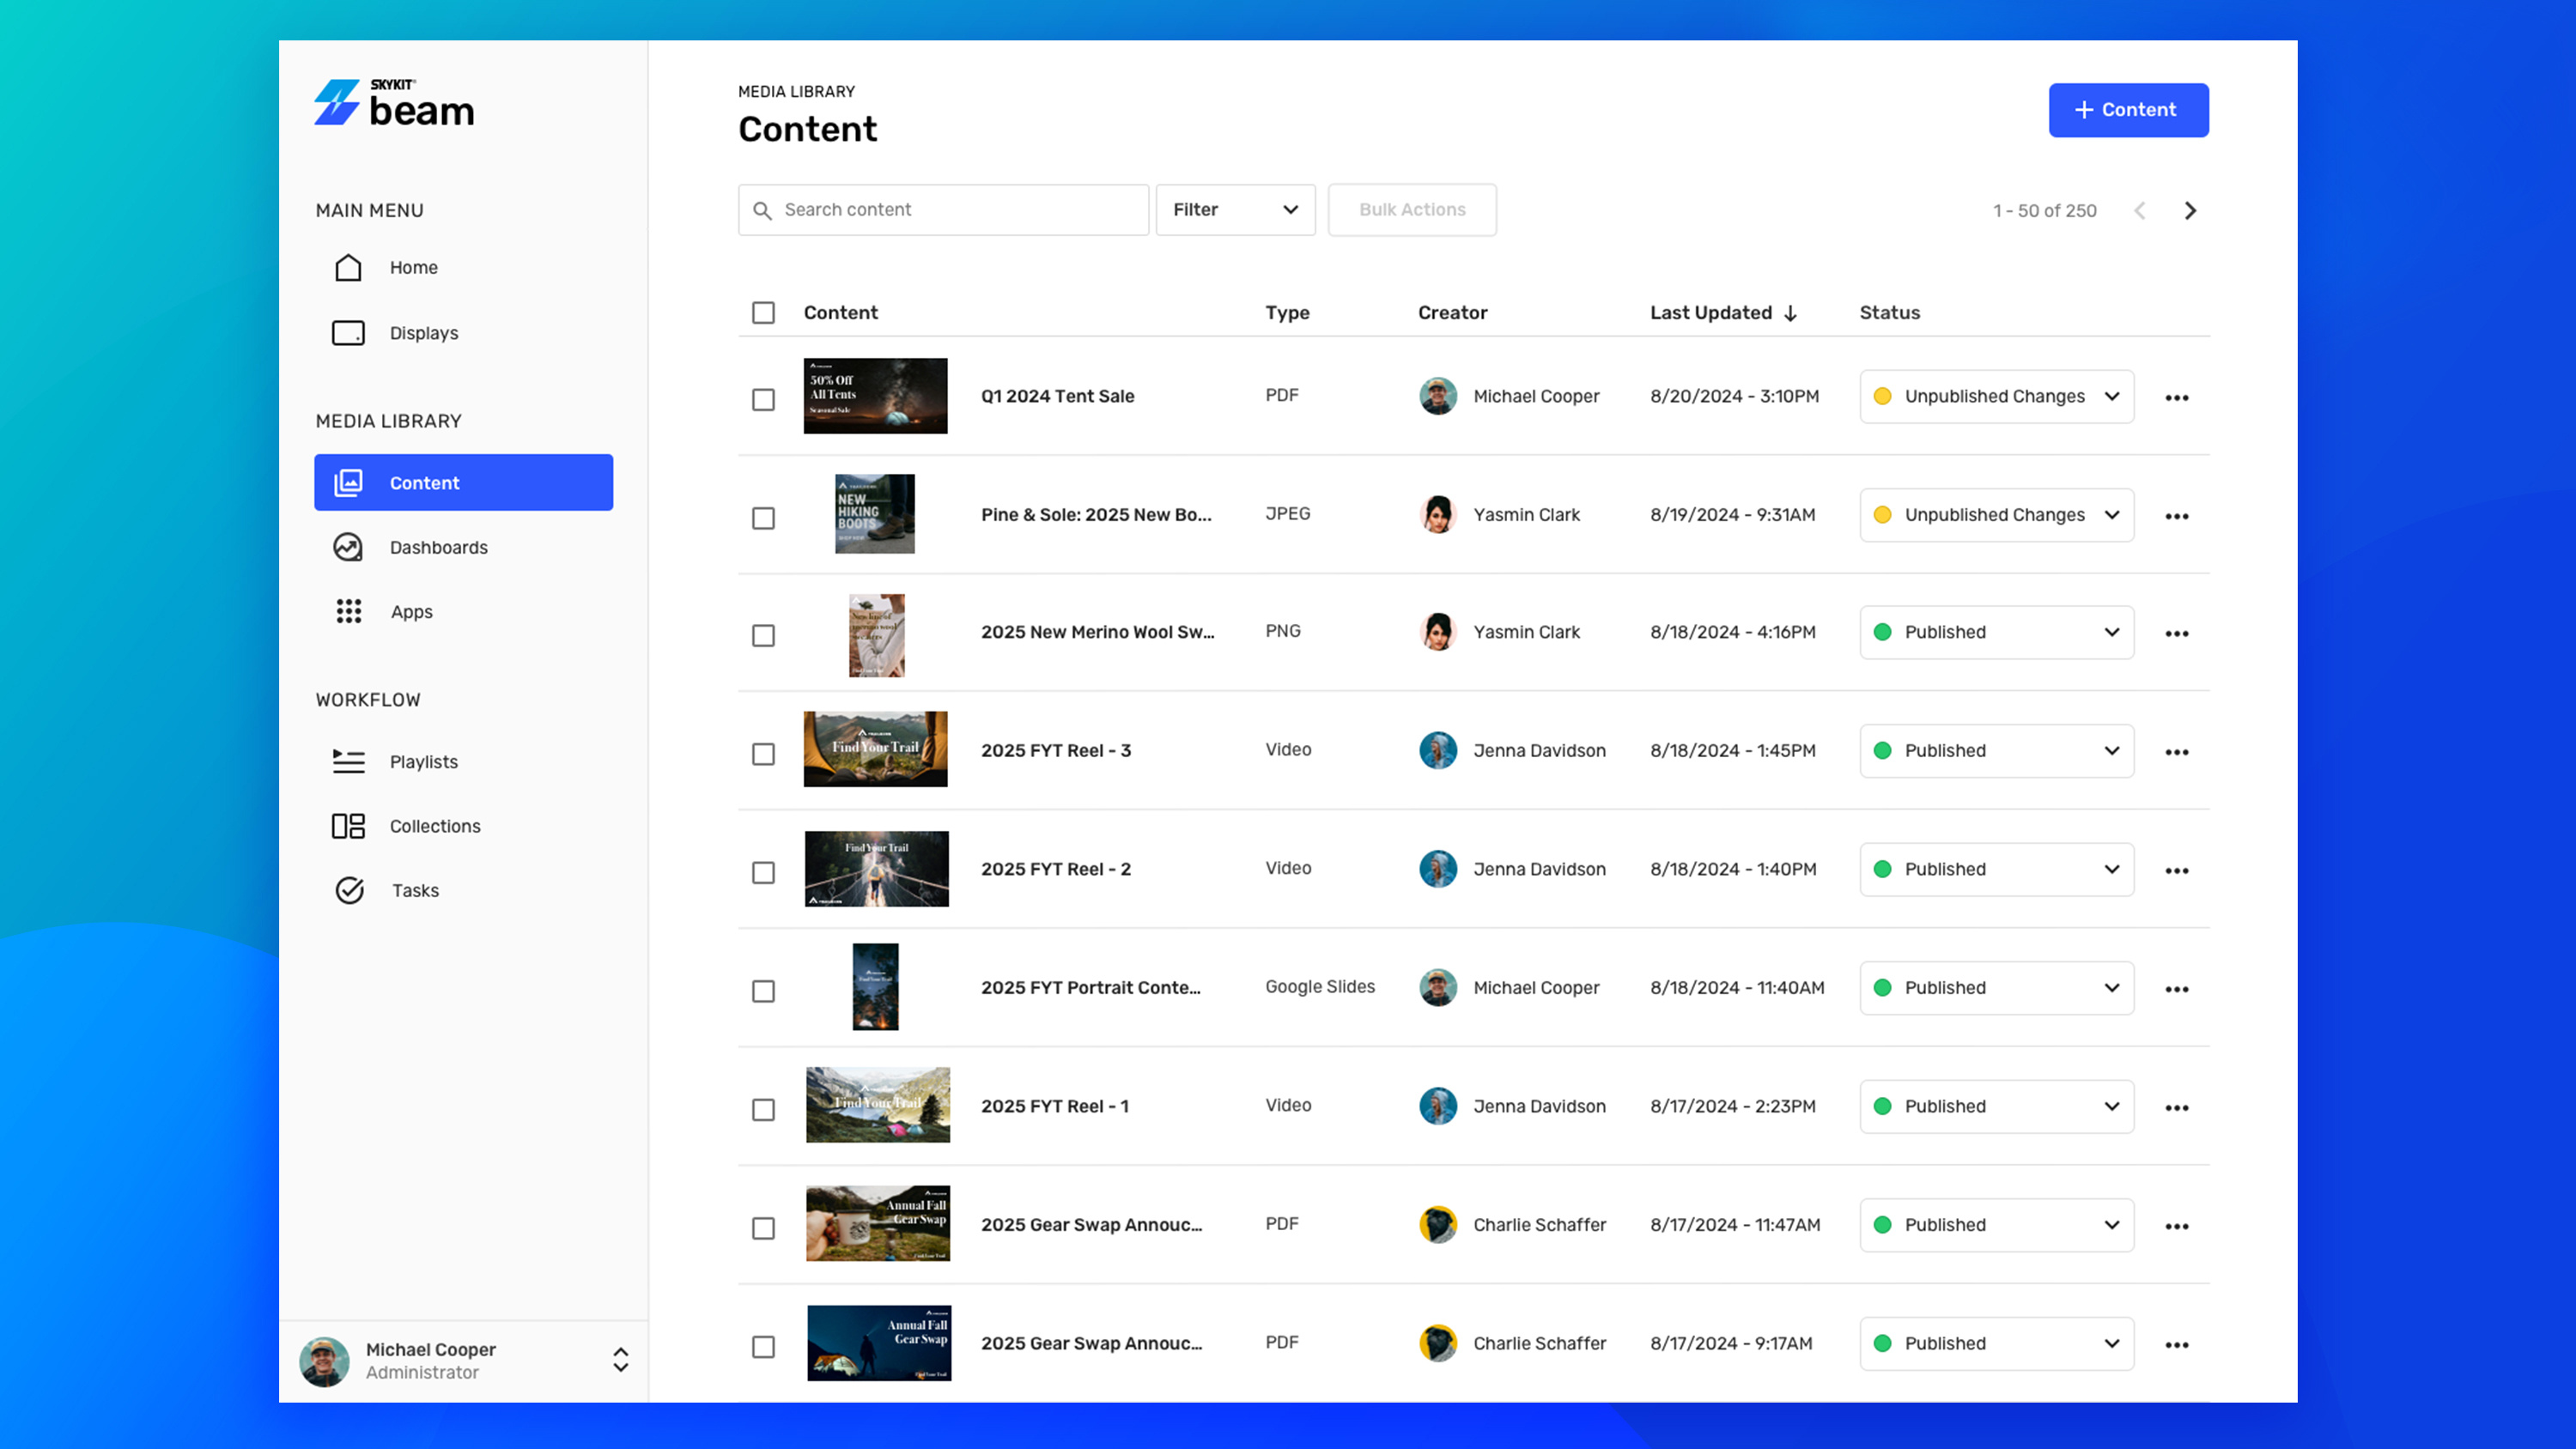The image size is (2576, 1449).
Task: Select 2025 FYT Reel - 1 checkbox
Action: (x=763, y=1109)
